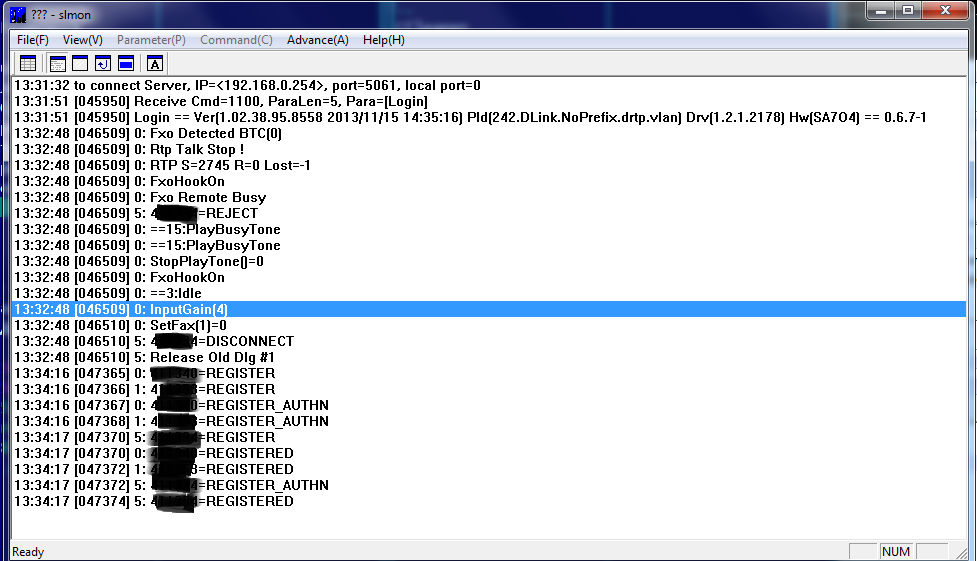
Task: Click the letter A font toolbar icon
Action: click(x=155, y=63)
